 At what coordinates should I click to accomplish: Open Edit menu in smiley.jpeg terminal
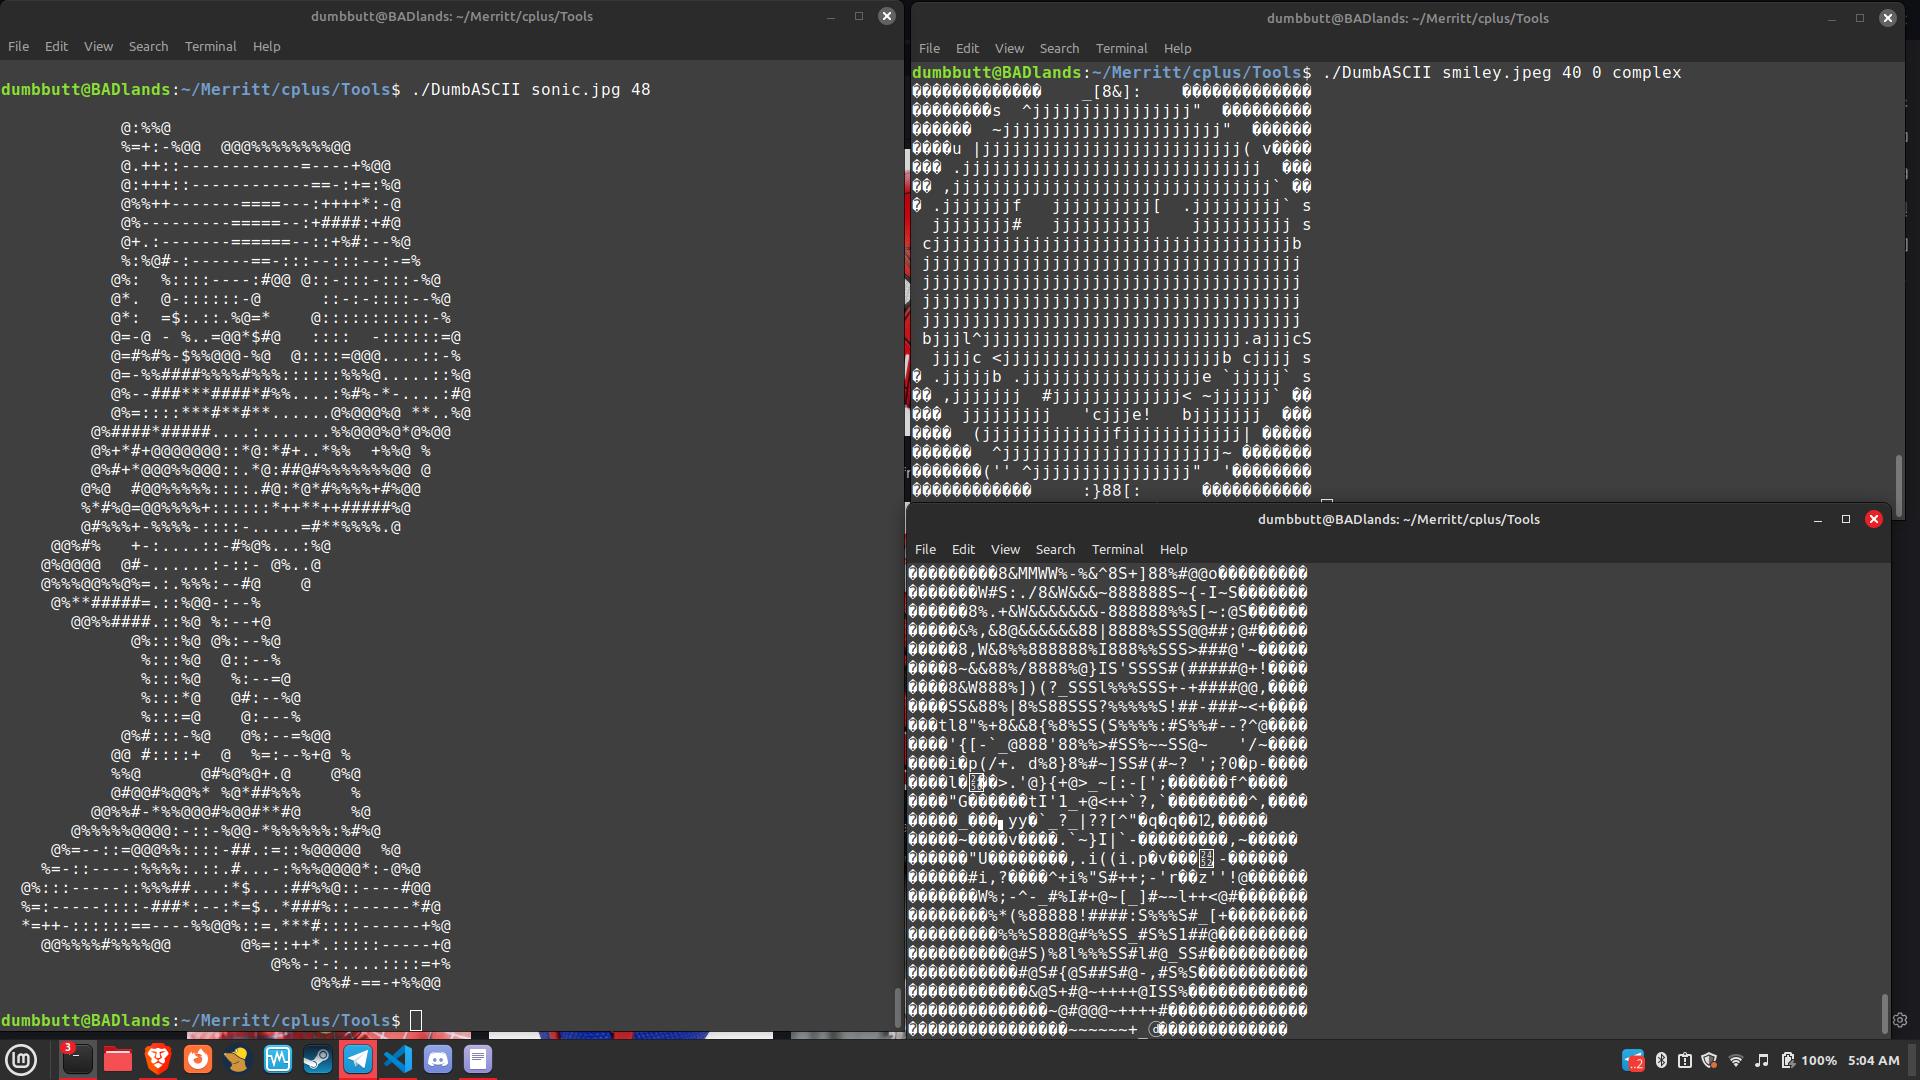click(x=967, y=48)
